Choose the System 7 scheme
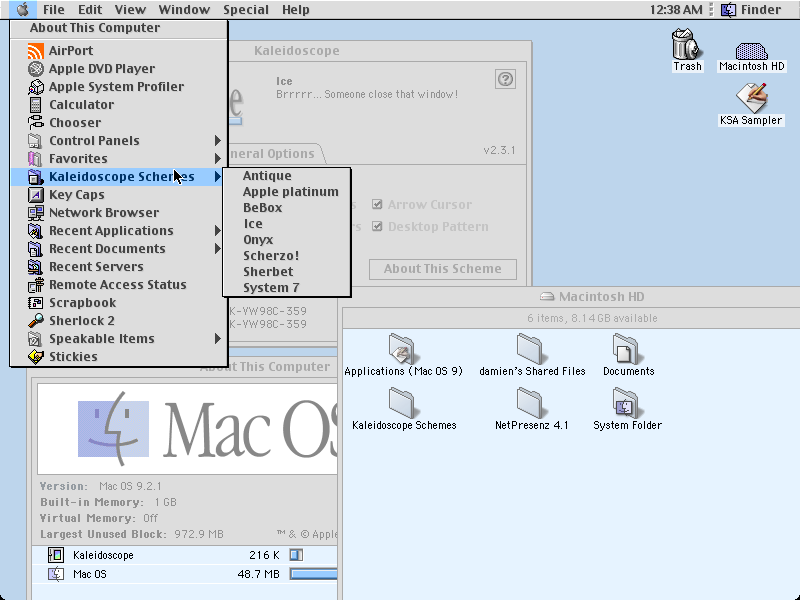This screenshot has width=800, height=600. click(x=287, y=288)
